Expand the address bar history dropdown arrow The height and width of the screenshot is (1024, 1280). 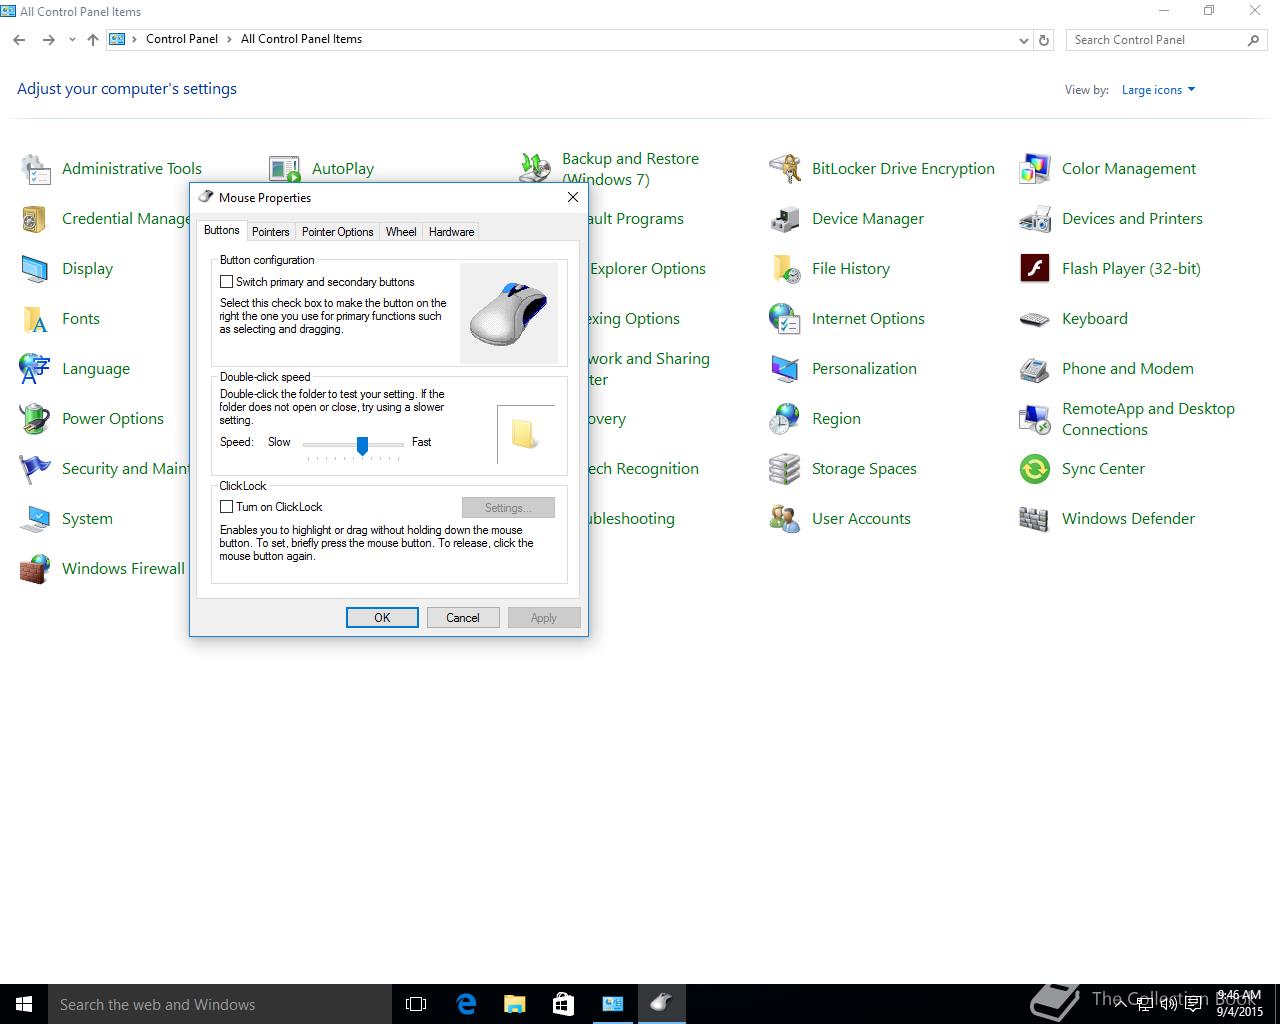click(x=1023, y=40)
